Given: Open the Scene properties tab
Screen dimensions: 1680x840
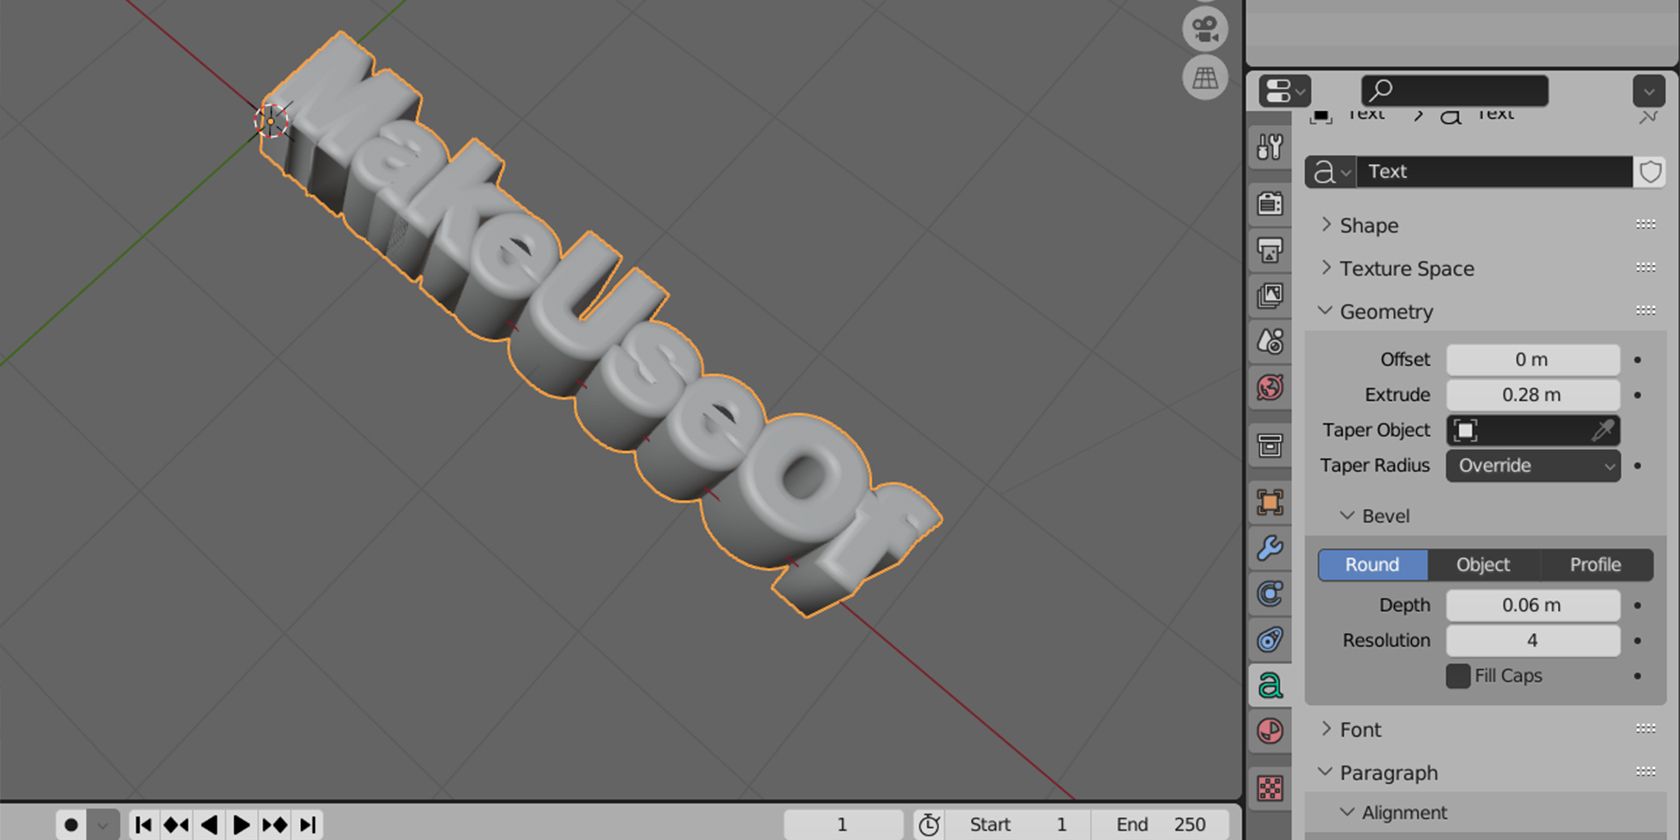Looking at the screenshot, I should click(x=1270, y=341).
